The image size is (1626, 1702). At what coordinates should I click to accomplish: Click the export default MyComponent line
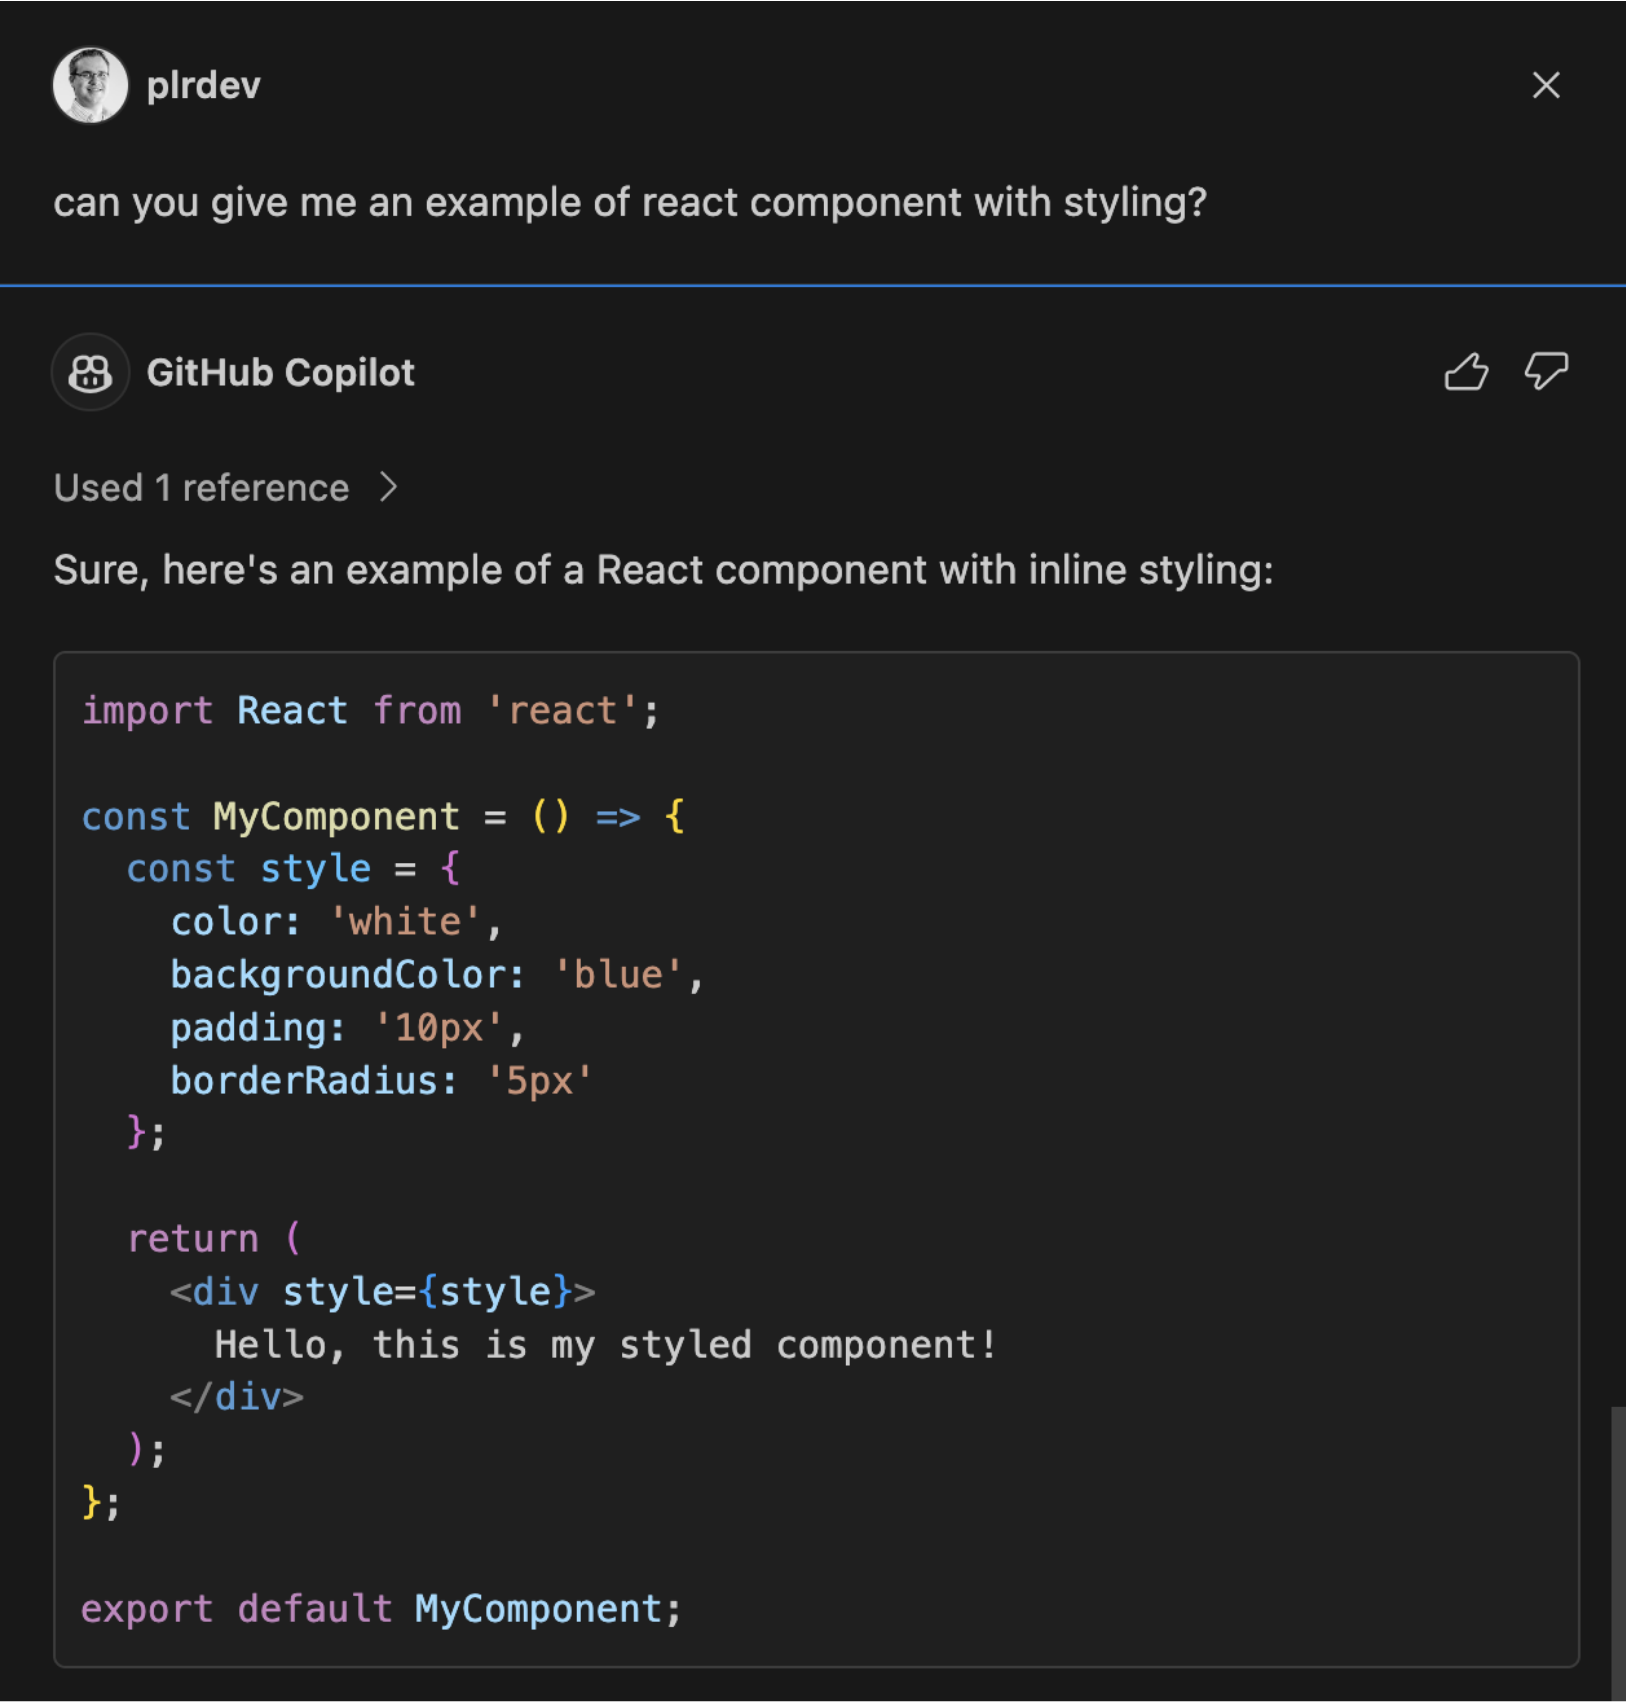pos(380,1609)
